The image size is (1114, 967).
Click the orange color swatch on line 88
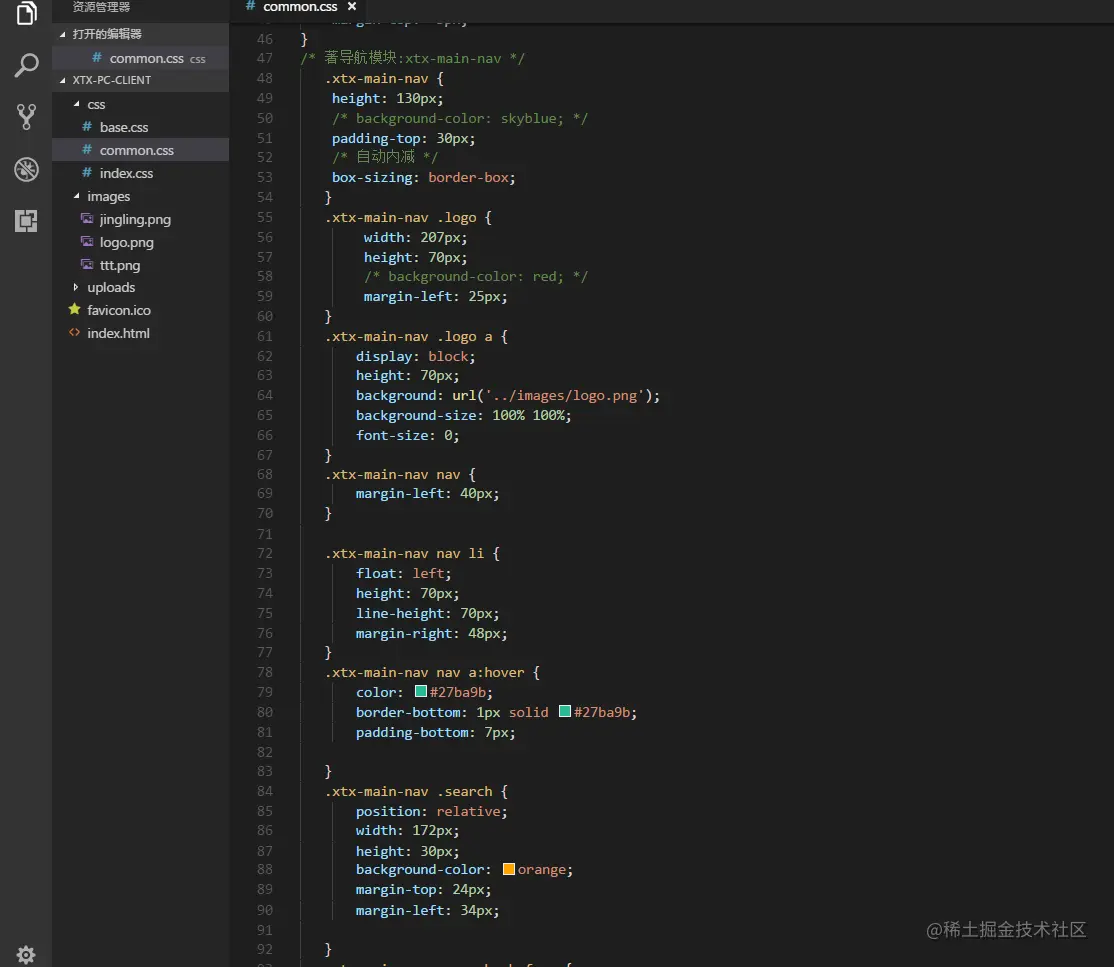[509, 869]
